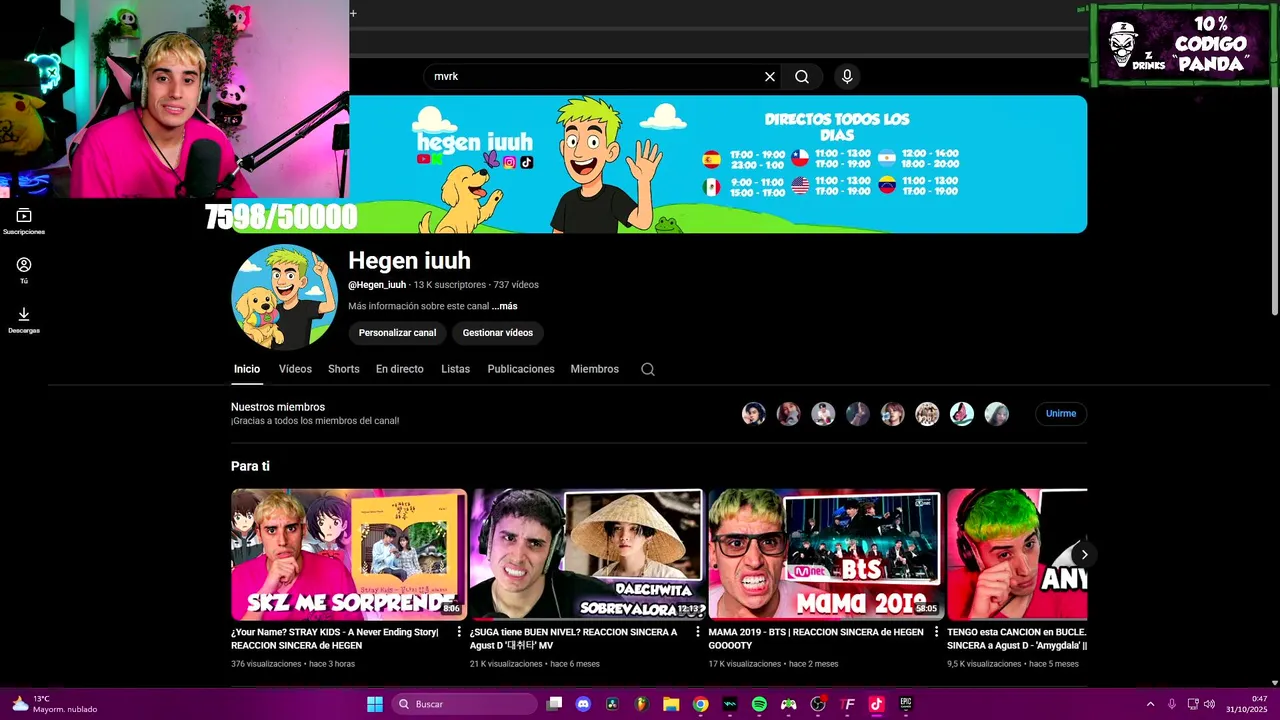1280x720 pixels.
Task: Open TikTok app from taskbar
Action: [876, 704]
